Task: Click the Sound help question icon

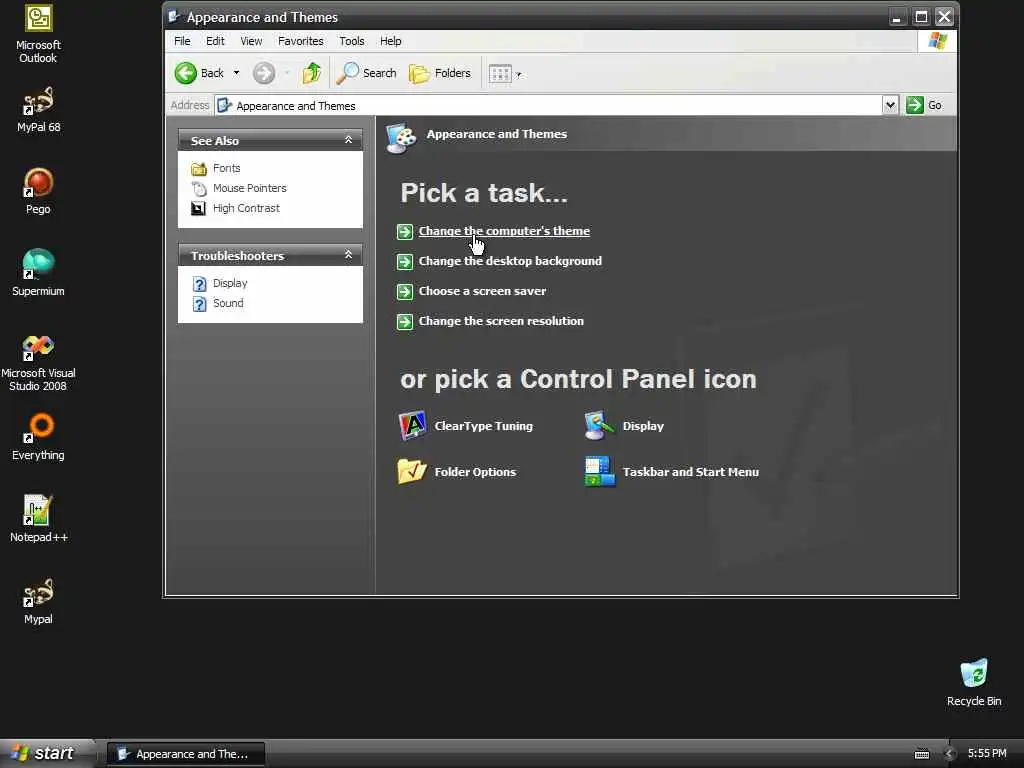Action: [x=199, y=304]
